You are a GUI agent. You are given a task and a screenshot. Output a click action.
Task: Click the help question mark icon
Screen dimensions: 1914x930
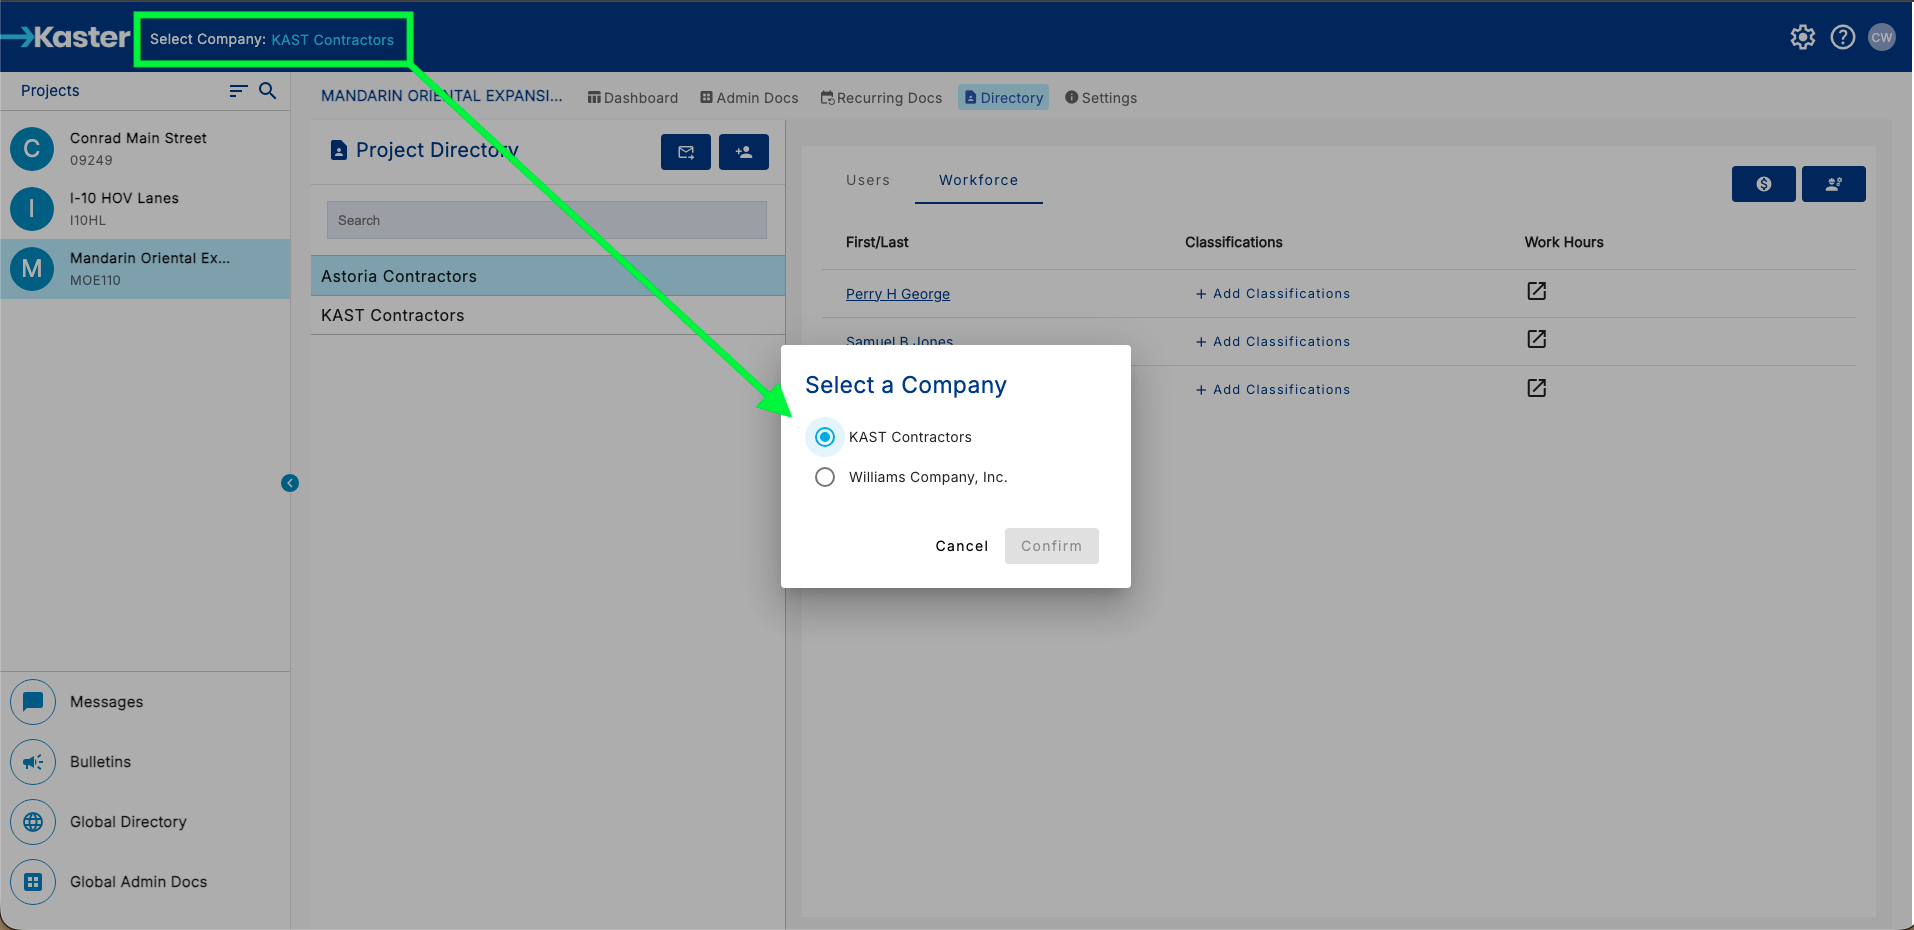coord(1842,38)
